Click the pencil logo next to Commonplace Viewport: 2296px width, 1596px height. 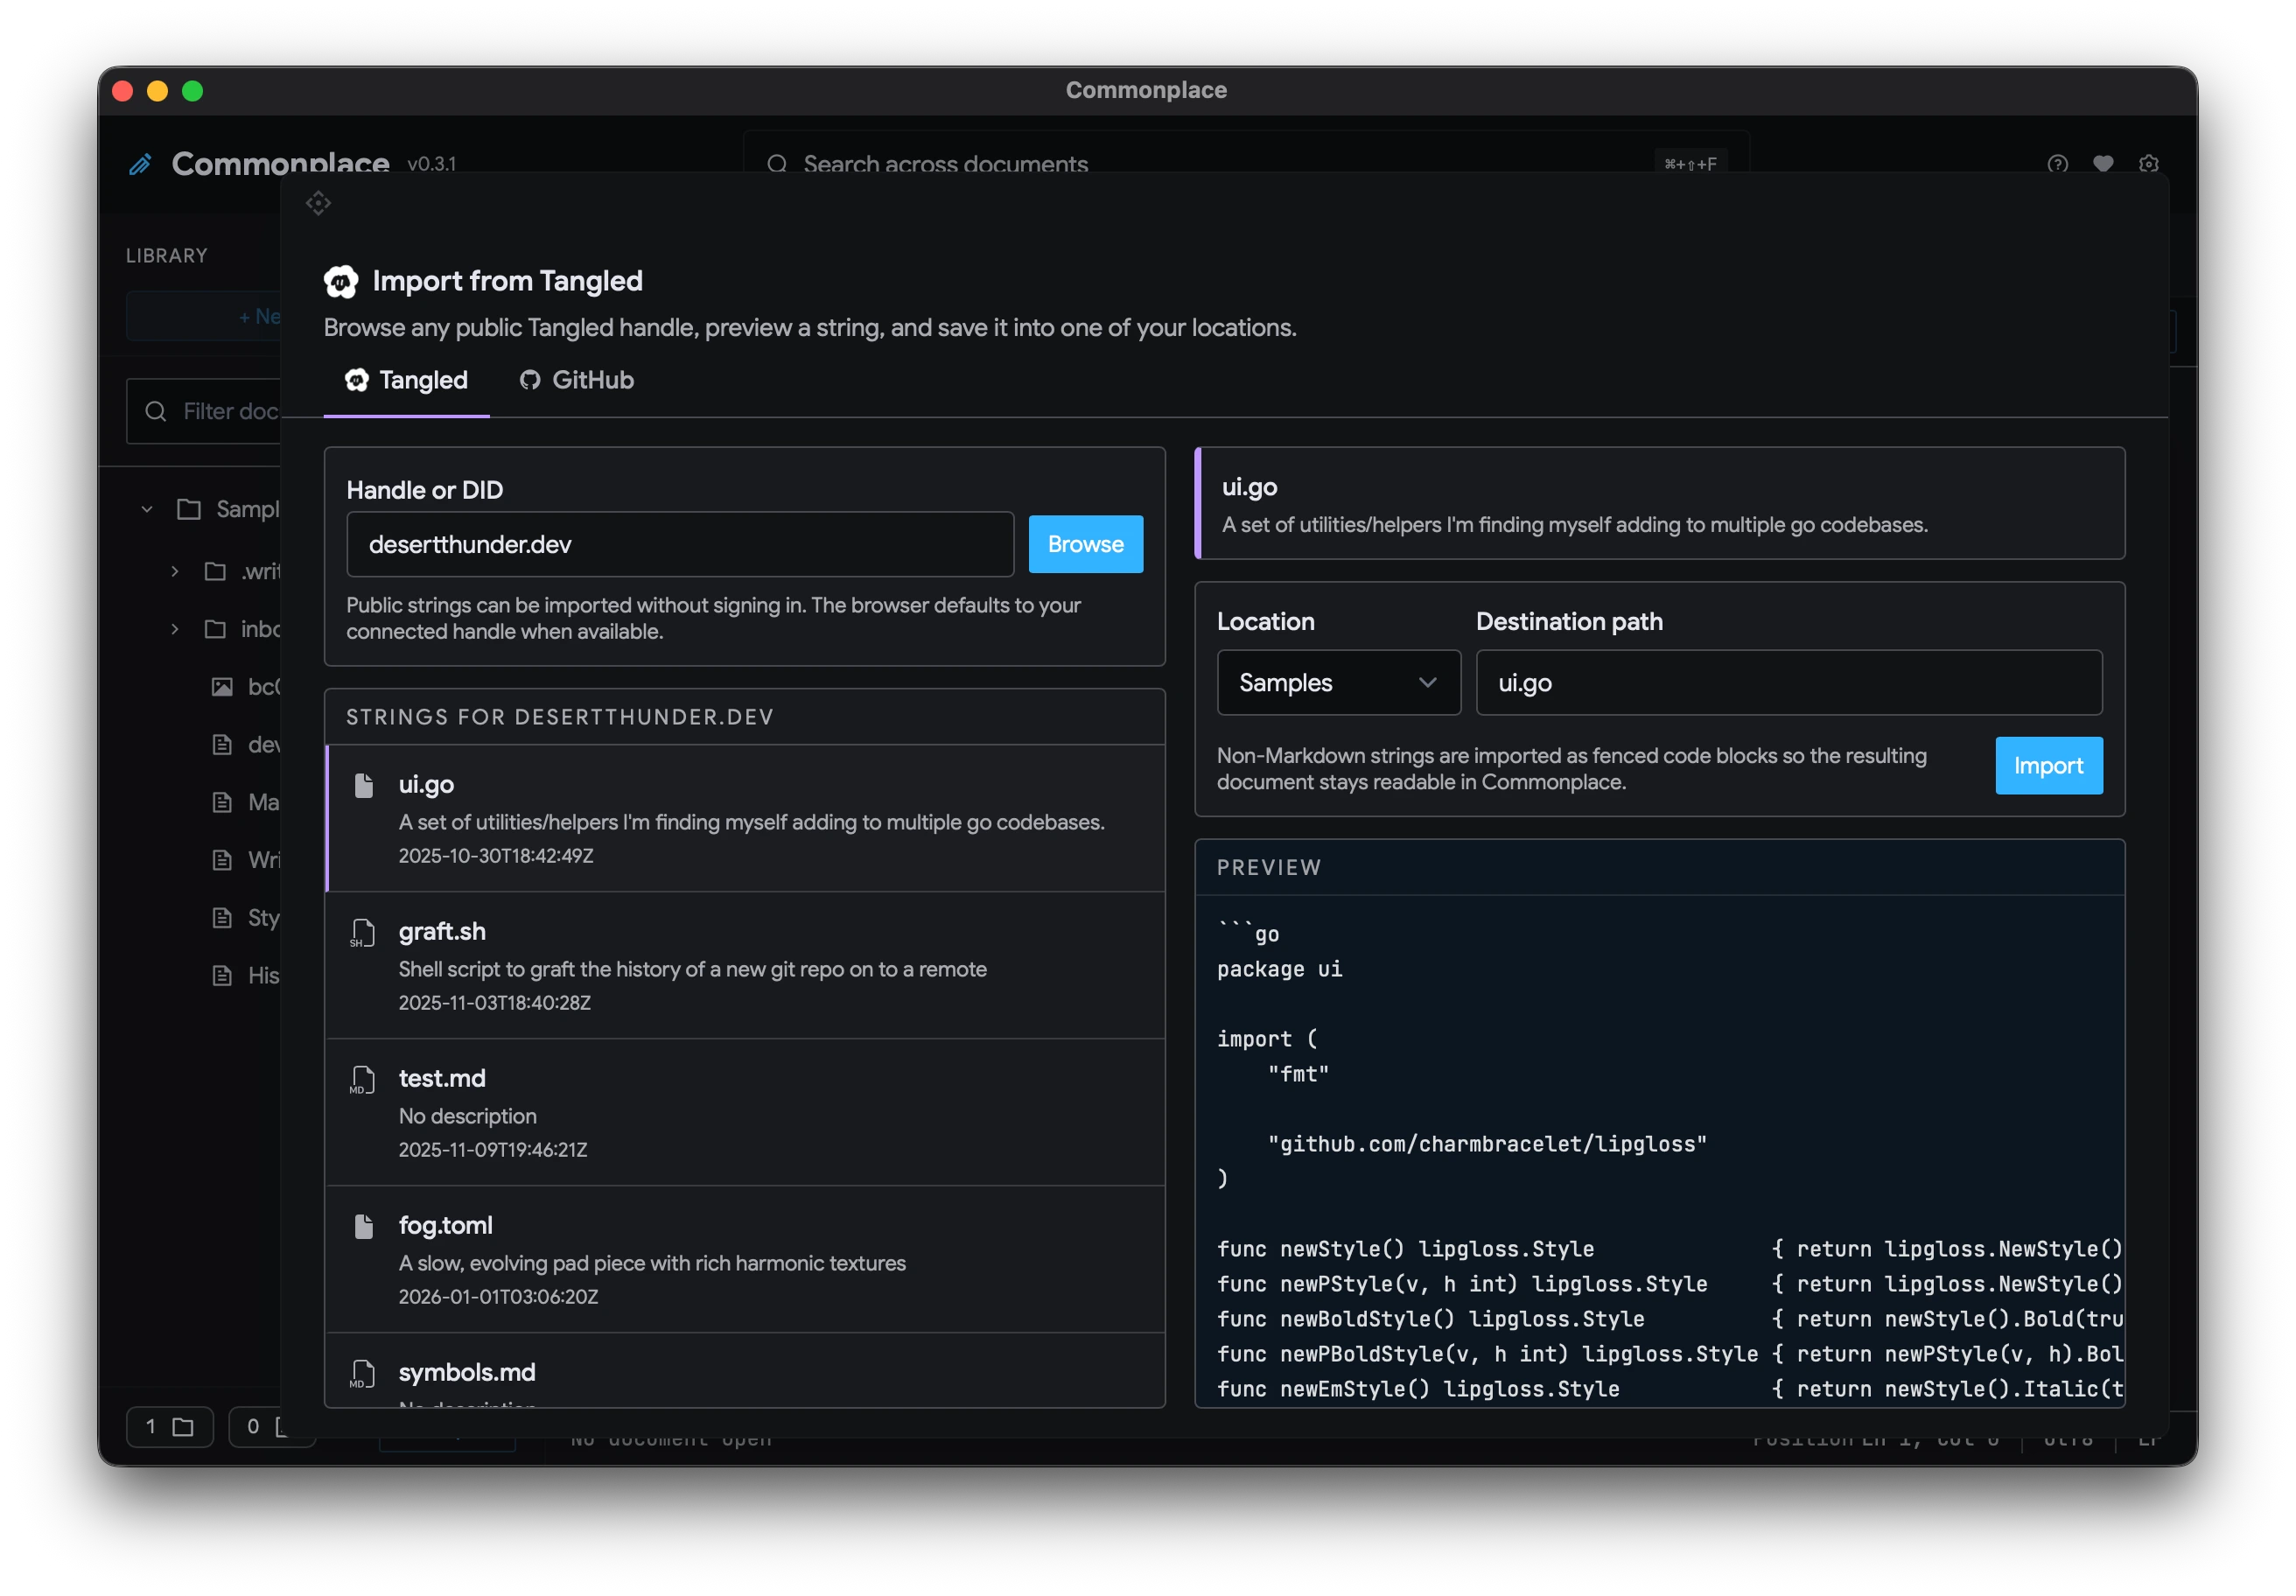tap(141, 164)
